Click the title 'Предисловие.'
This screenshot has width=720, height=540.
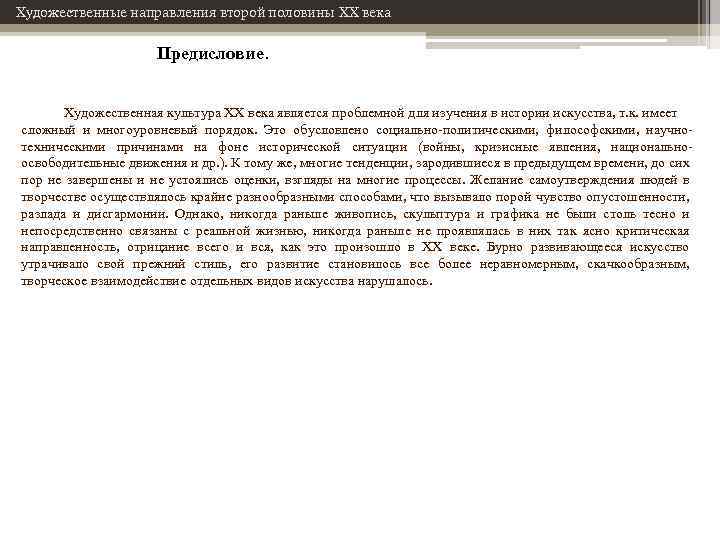213,54
